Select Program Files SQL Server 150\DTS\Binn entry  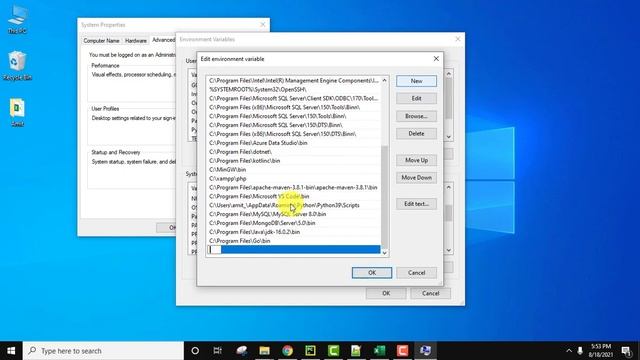(x=294, y=125)
